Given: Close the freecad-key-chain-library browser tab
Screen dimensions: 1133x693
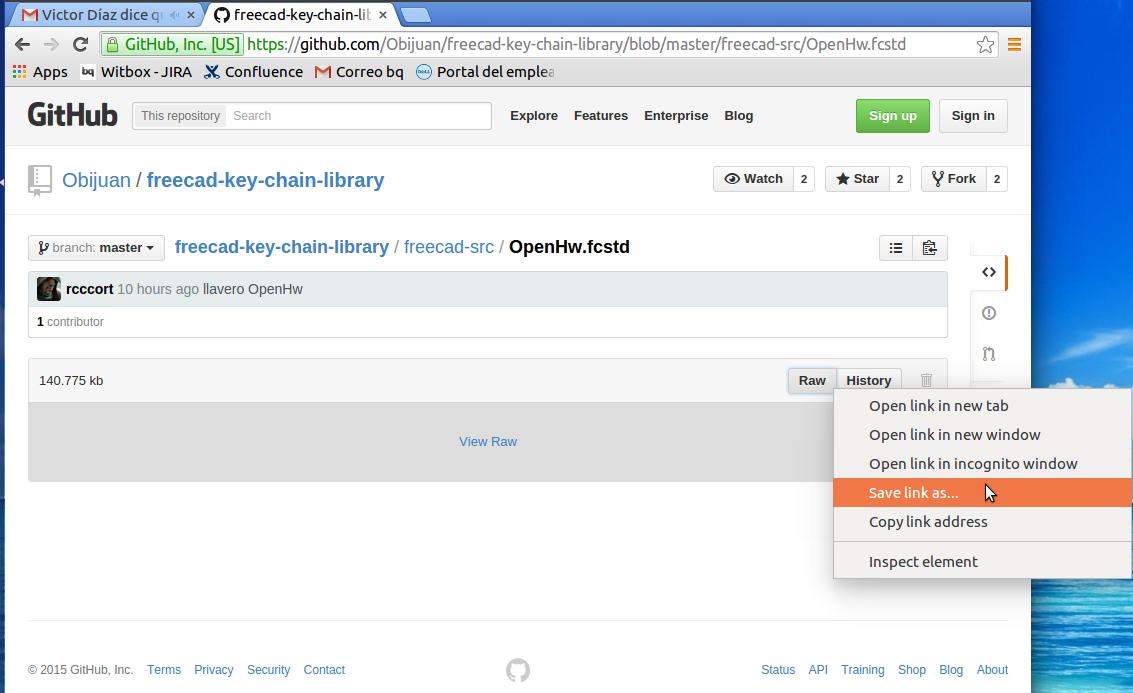Looking at the screenshot, I should [x=383, y=14].
